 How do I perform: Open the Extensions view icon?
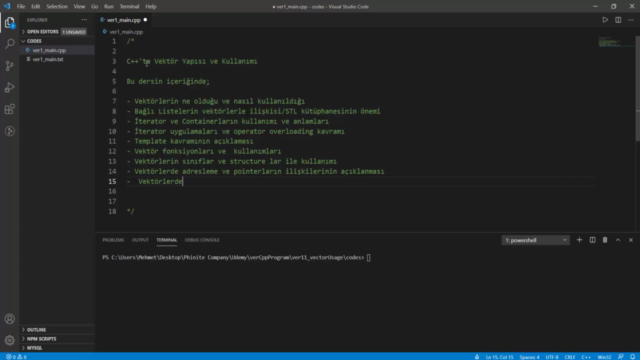(9, 109)
